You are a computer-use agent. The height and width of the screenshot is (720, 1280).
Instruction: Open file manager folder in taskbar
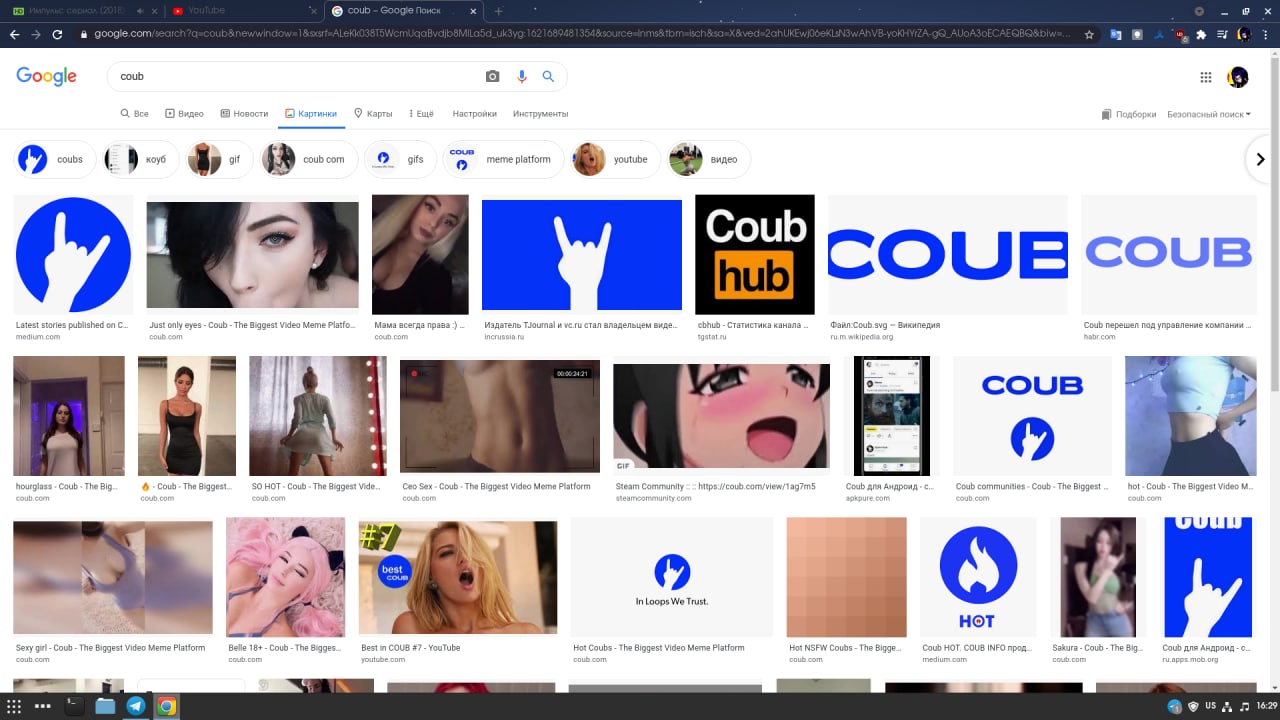(x=105, y=706)
